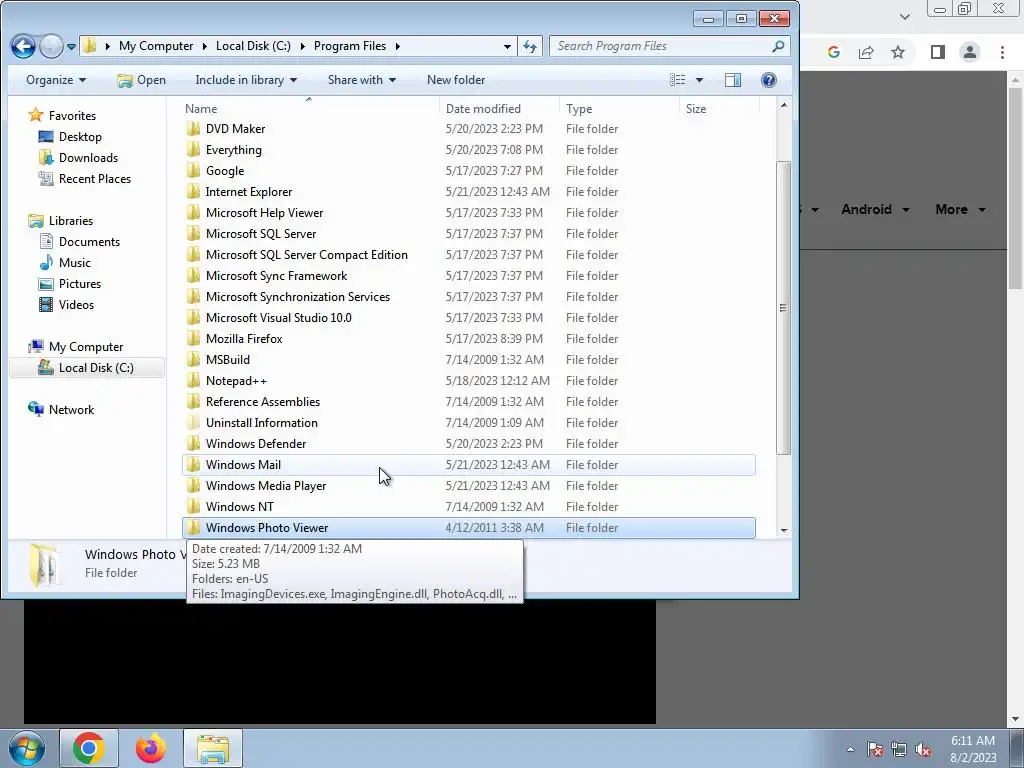
Task: Select the Mozilla Firefox folder icon
Action: [193, 338]
